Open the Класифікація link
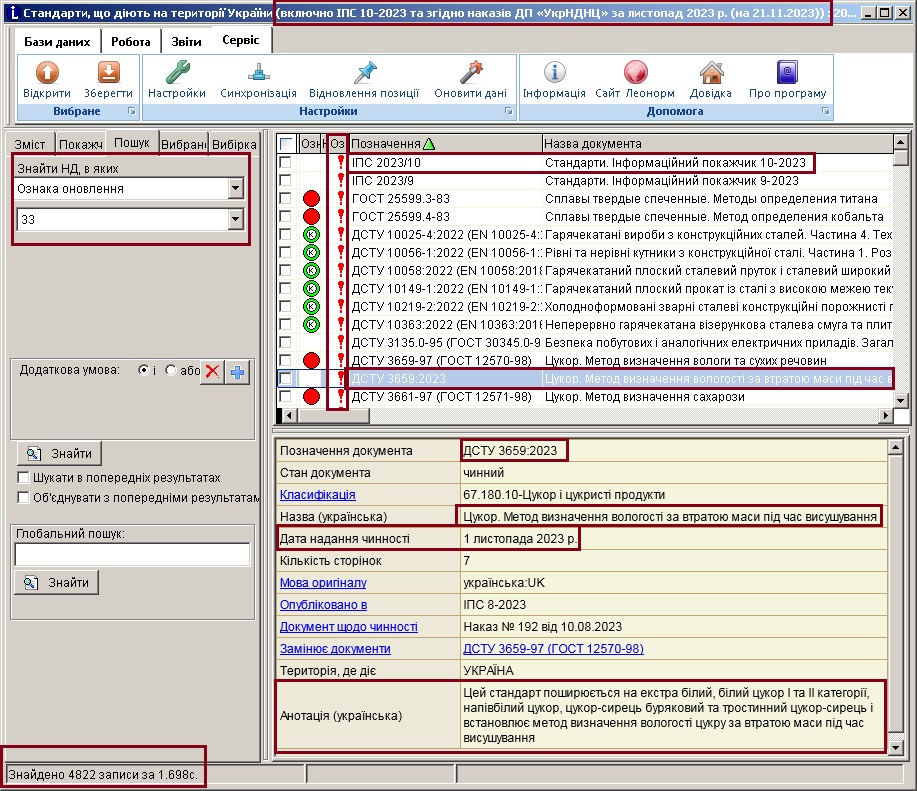 coord(317,495)
